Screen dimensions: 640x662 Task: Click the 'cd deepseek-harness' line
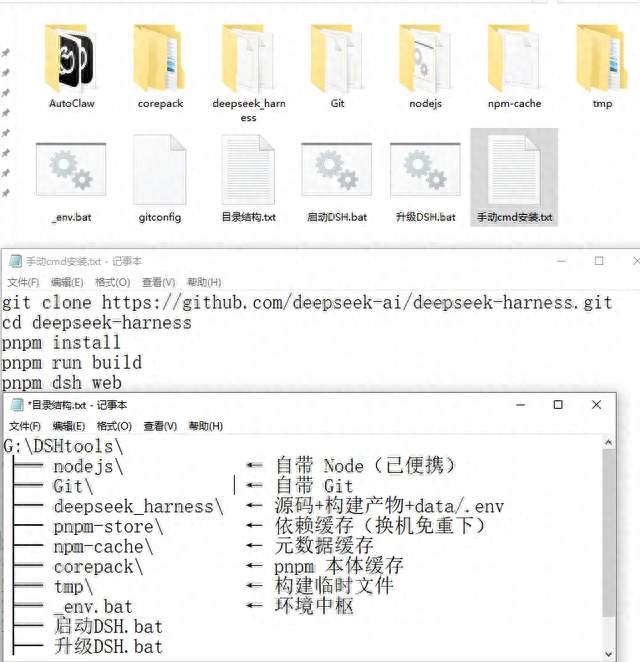[x=97, y=323]
